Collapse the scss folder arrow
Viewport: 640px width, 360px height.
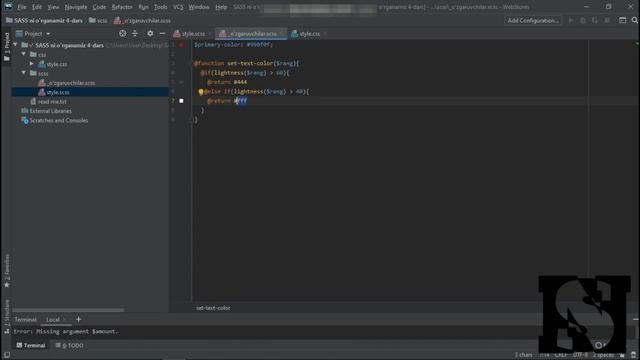point(24,73)
